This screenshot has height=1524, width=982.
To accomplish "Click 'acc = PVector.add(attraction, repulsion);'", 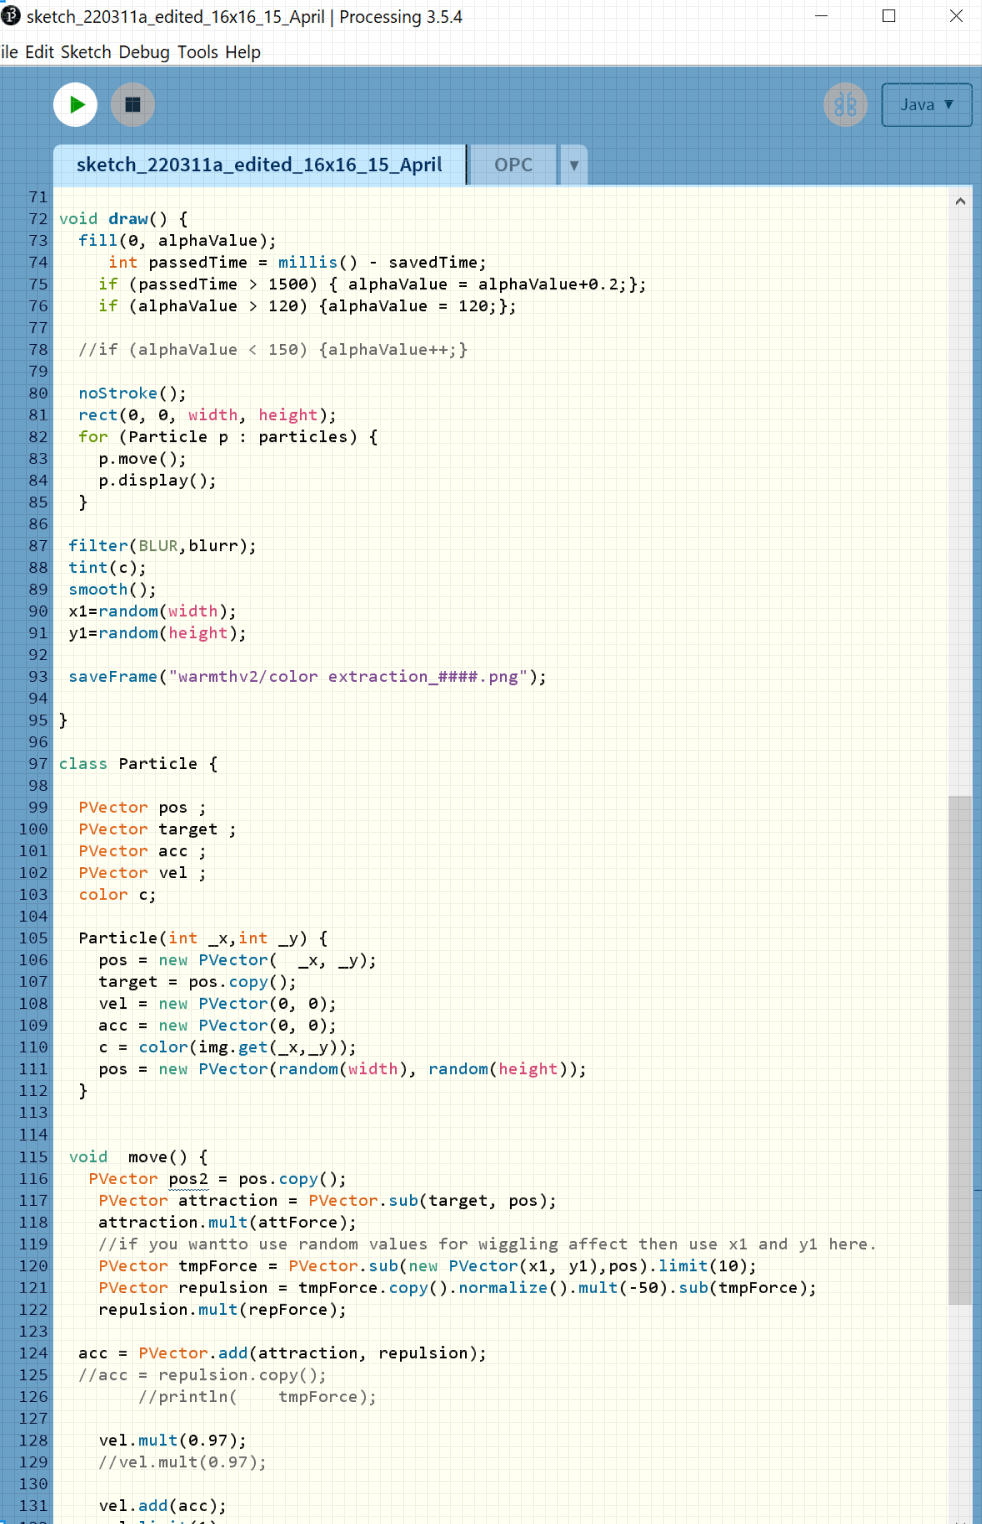I will (282, 1355).
